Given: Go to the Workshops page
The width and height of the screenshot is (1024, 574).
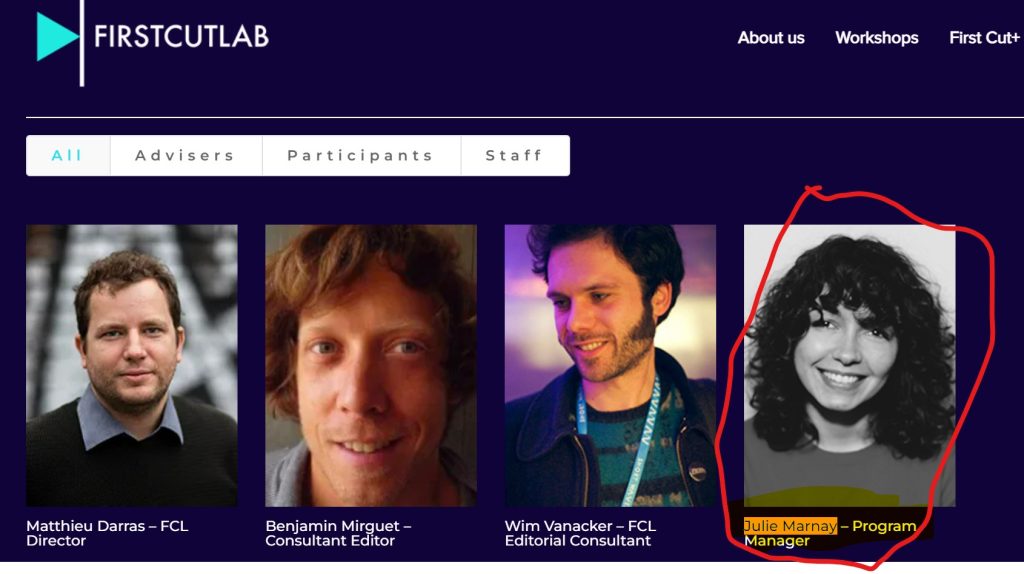Looking at the screenshot, I should pyautogui.click(x=876, y=38).
